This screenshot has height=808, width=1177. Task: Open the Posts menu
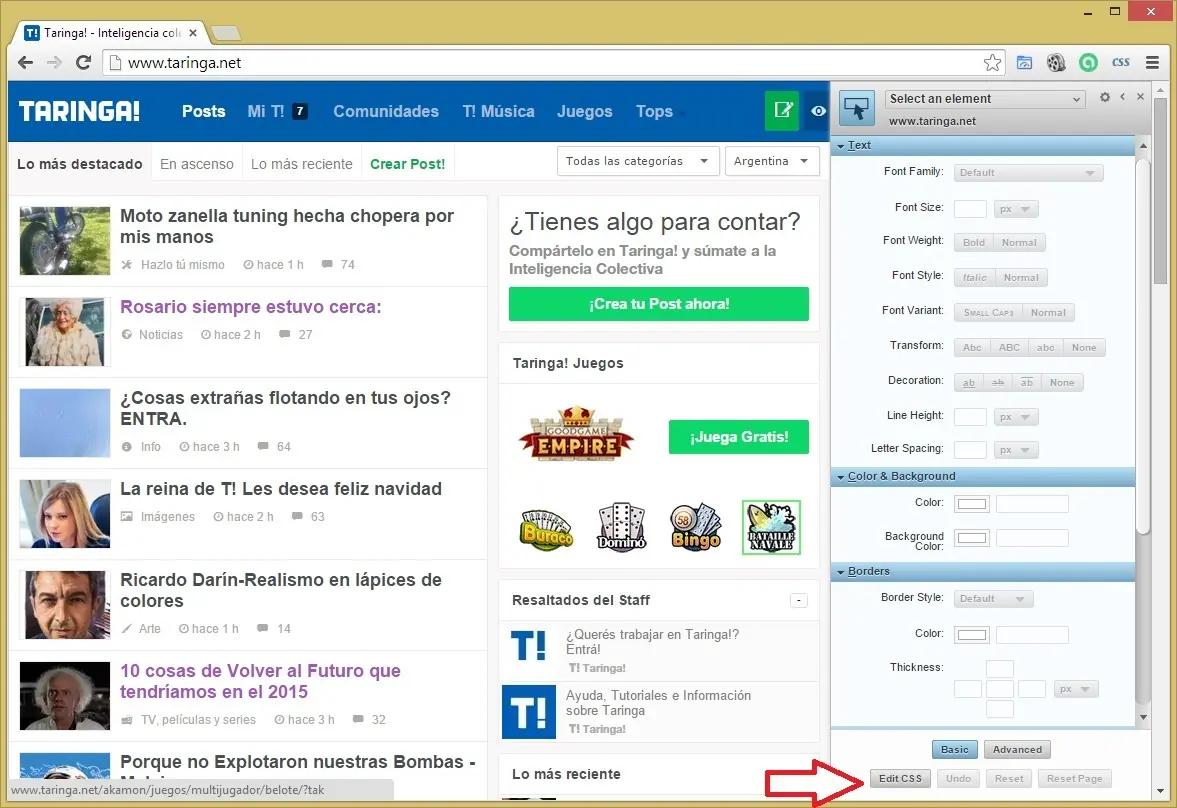[203, 111]
